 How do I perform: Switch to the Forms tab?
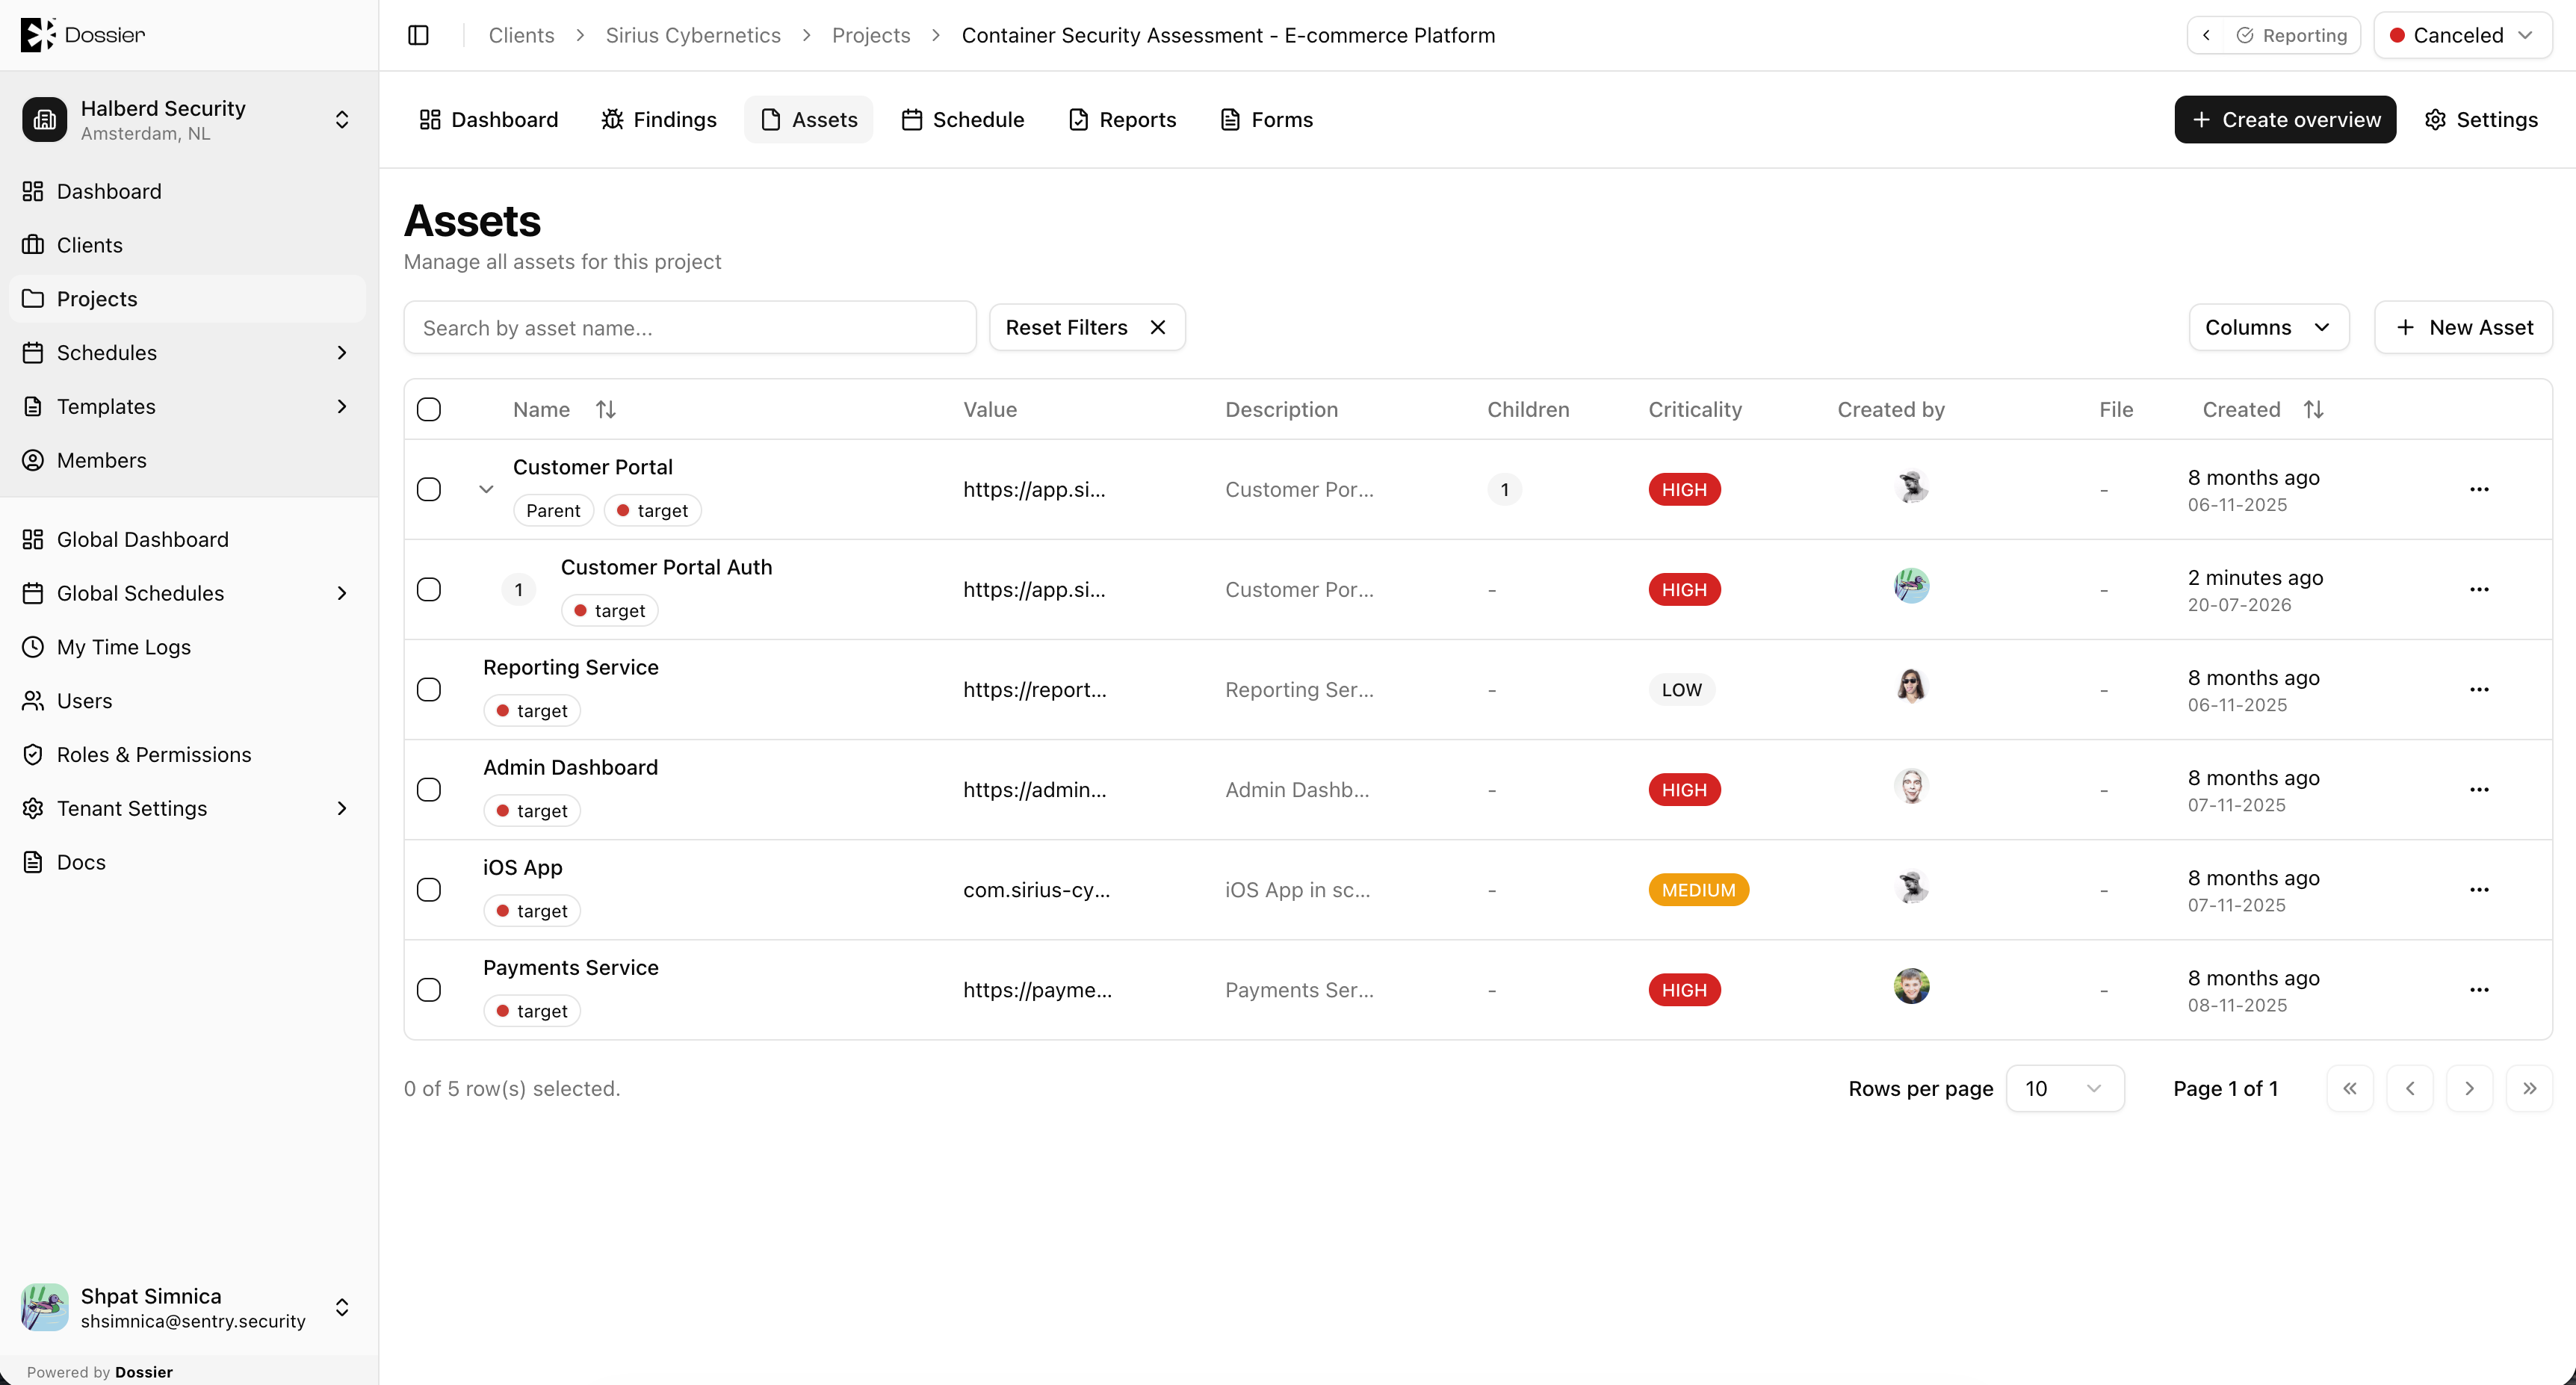pos(1266,120)
